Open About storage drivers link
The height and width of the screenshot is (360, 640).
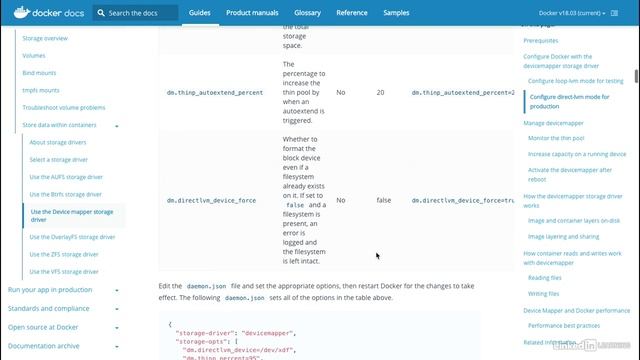[x=58, y=142]
